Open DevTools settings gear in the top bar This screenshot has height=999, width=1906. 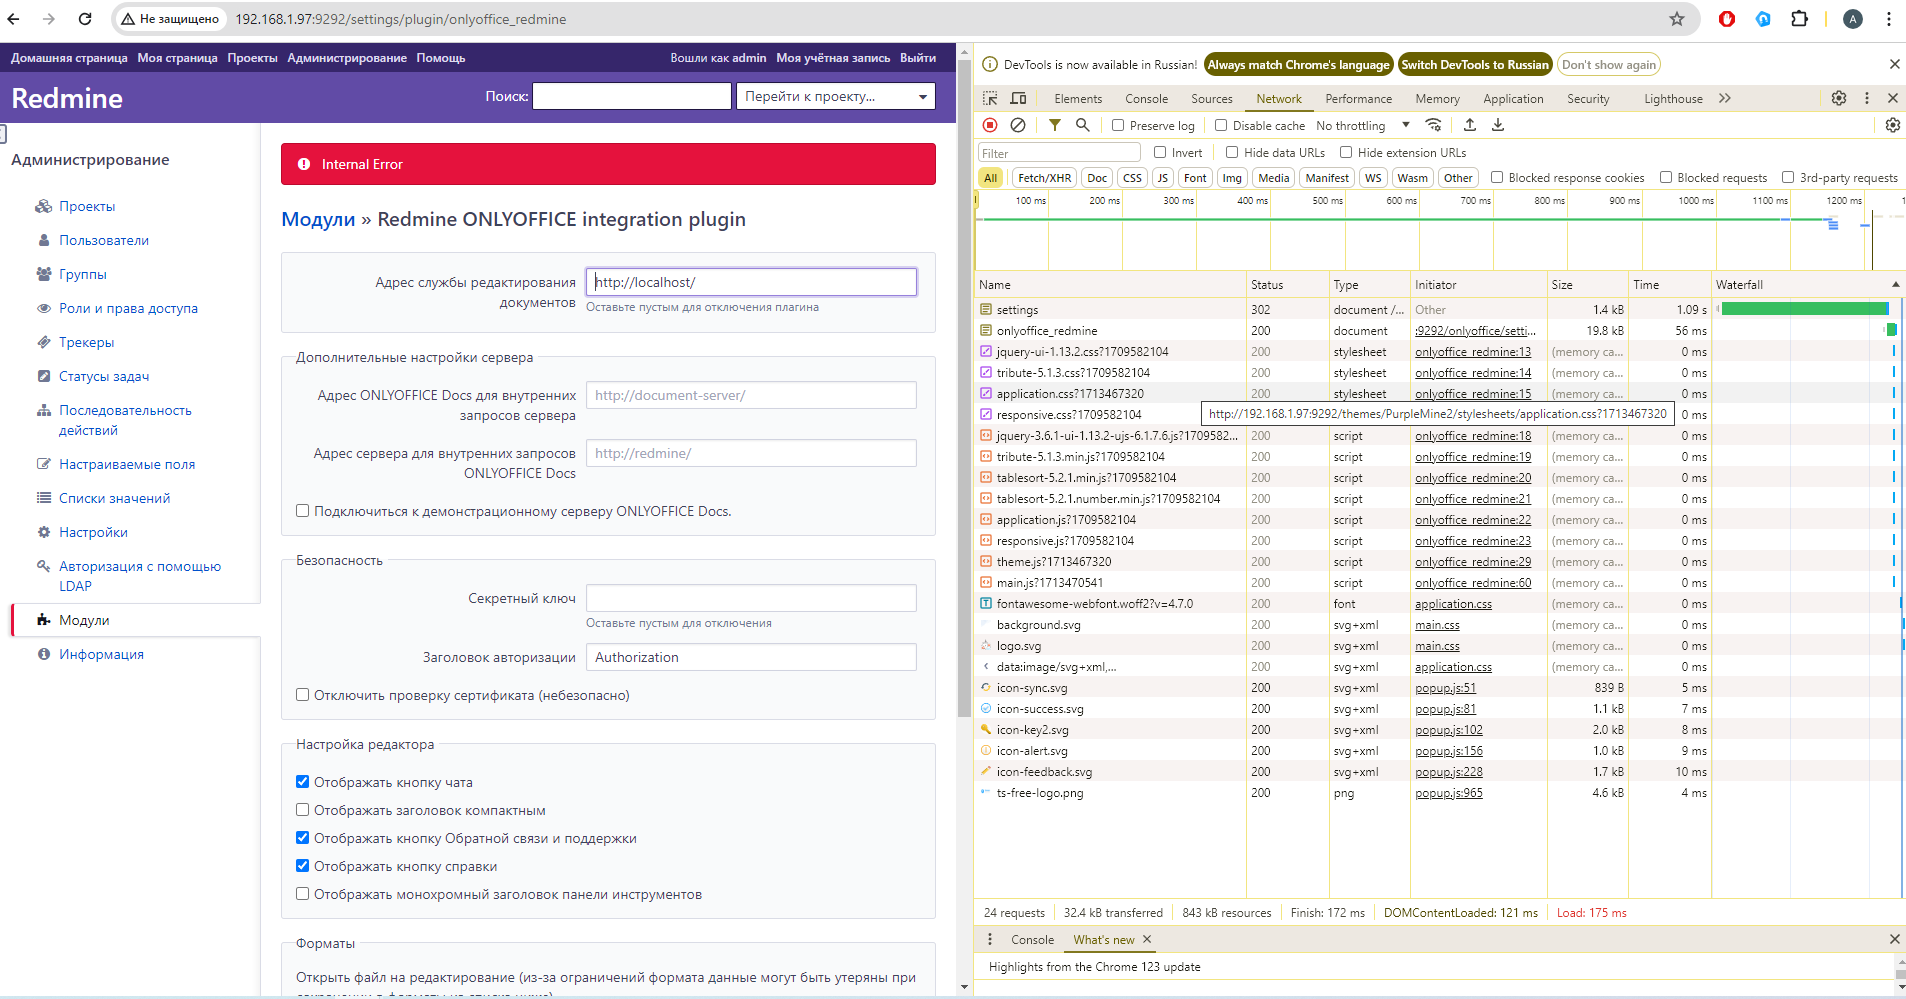click(x=1839, y=98)
